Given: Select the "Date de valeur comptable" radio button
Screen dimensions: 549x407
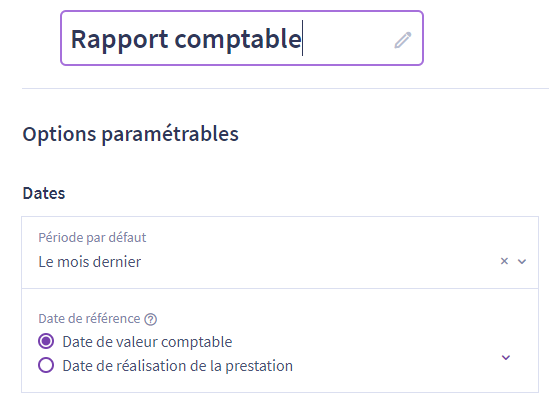Looking at the screenshot, I should (46, 341).
